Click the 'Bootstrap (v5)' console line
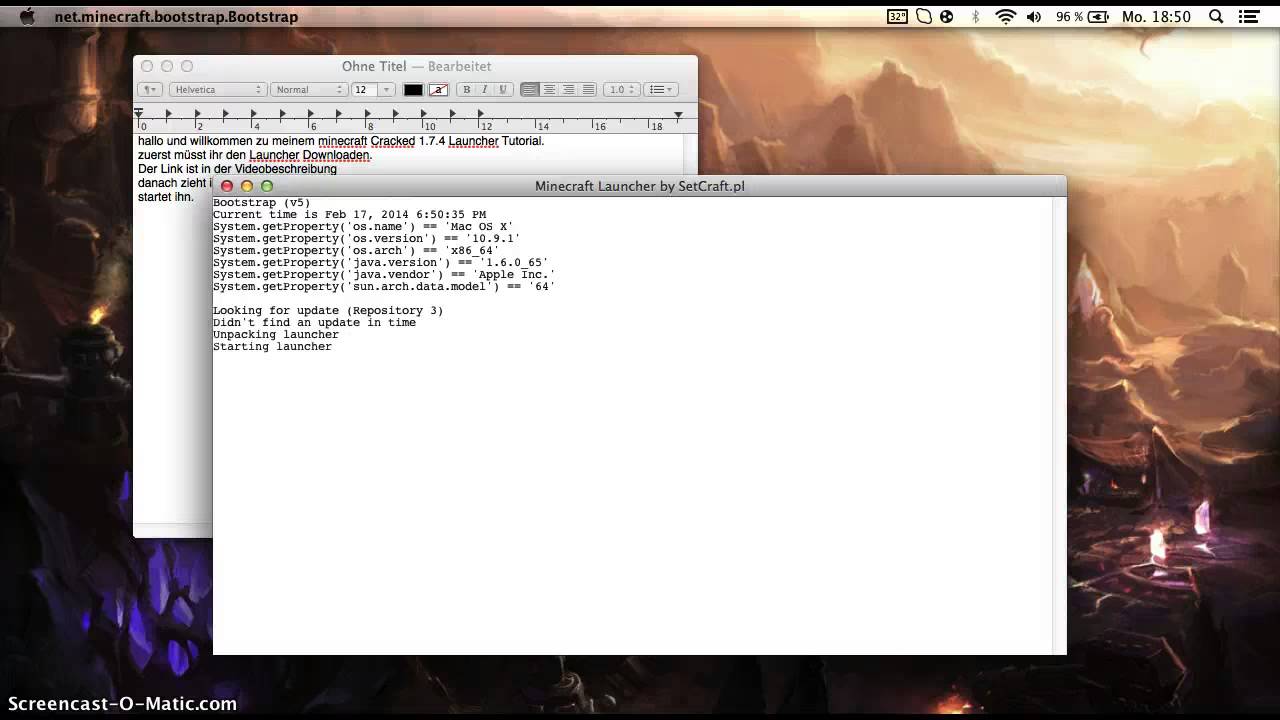 (262, 203)
